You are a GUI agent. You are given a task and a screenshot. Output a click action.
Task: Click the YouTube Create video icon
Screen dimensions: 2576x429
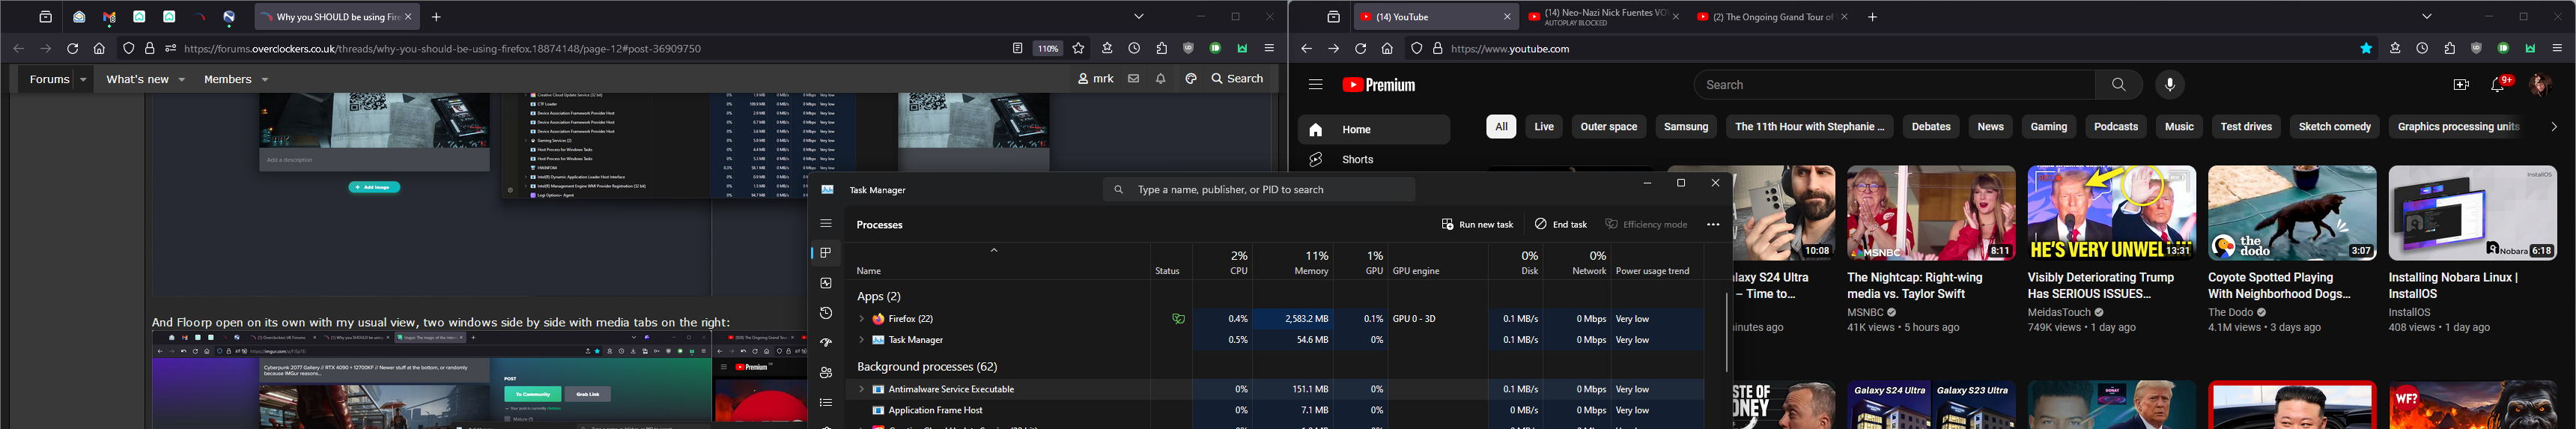[x=2461, y=85]
